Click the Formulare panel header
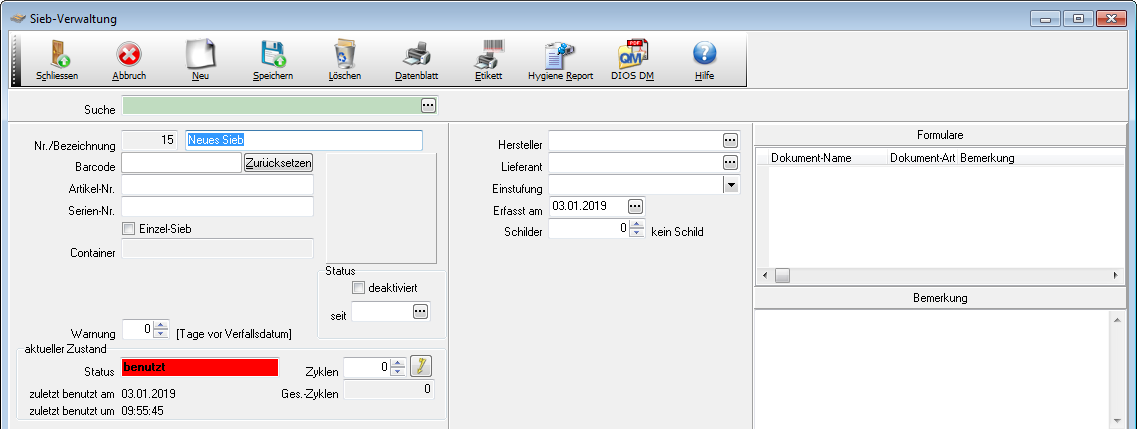 click(x=939, y=136)
